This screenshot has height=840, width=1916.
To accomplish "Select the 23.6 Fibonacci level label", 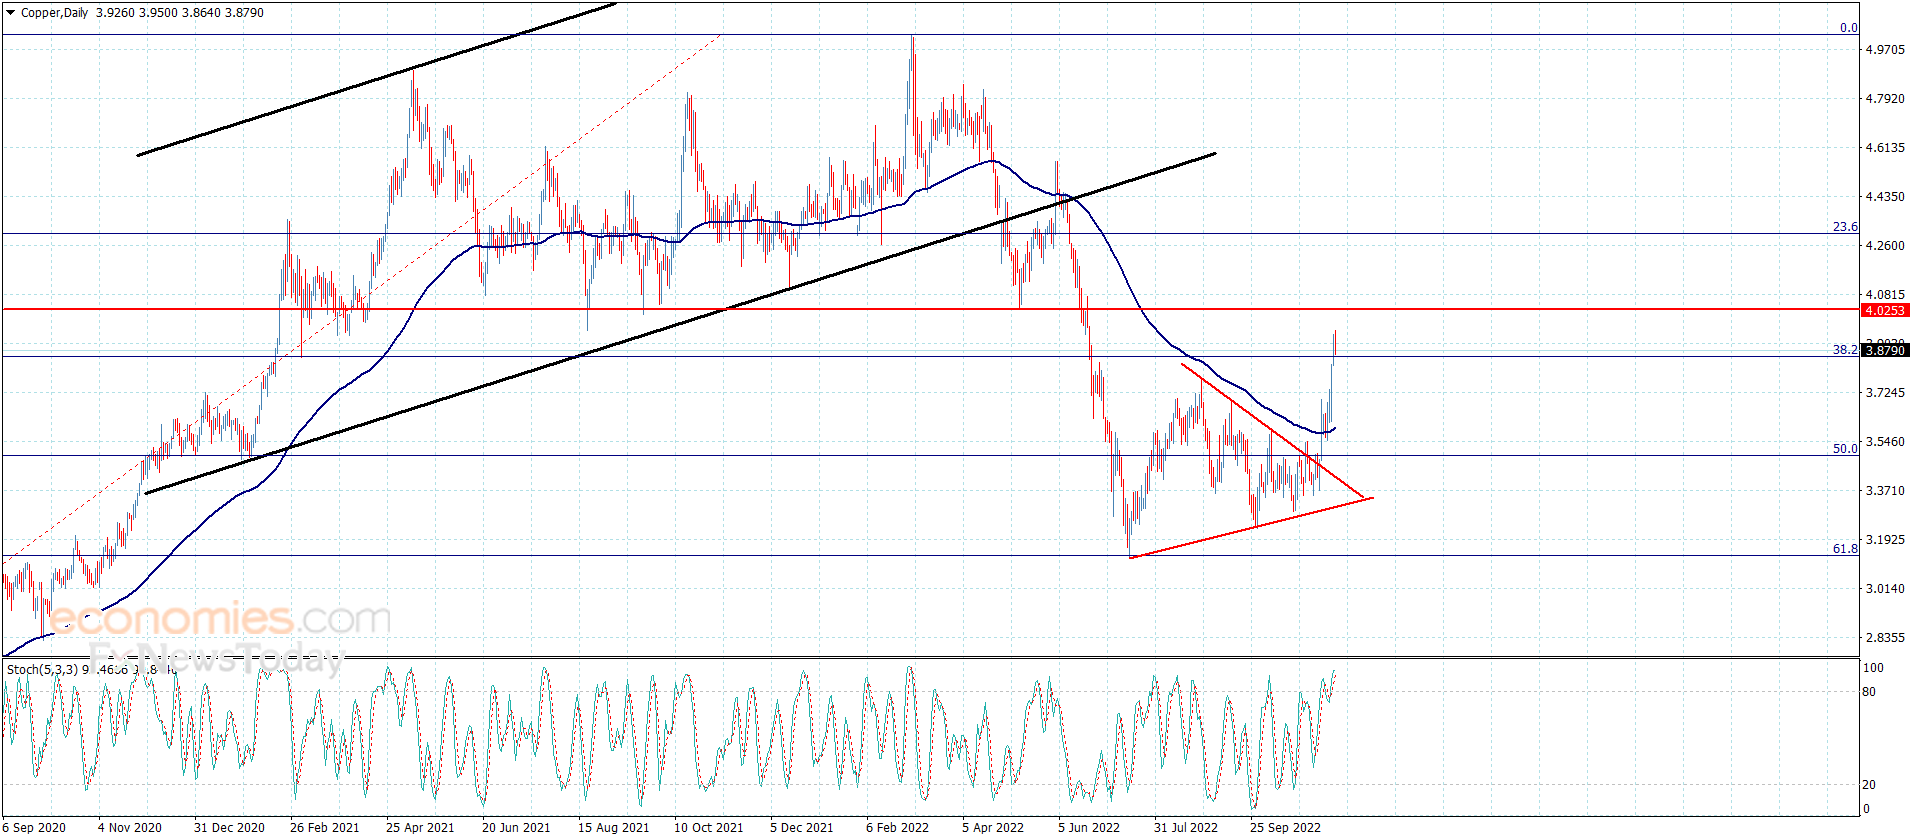I will [1845, 227].
